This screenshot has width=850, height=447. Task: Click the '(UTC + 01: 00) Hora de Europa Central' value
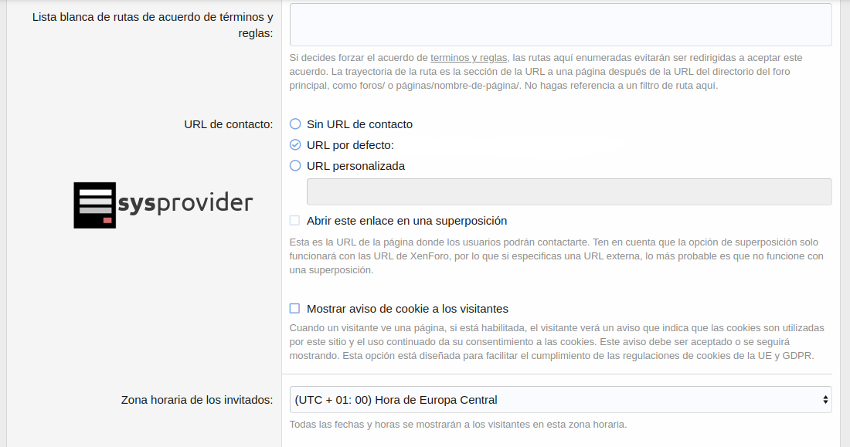click(396, 400)
